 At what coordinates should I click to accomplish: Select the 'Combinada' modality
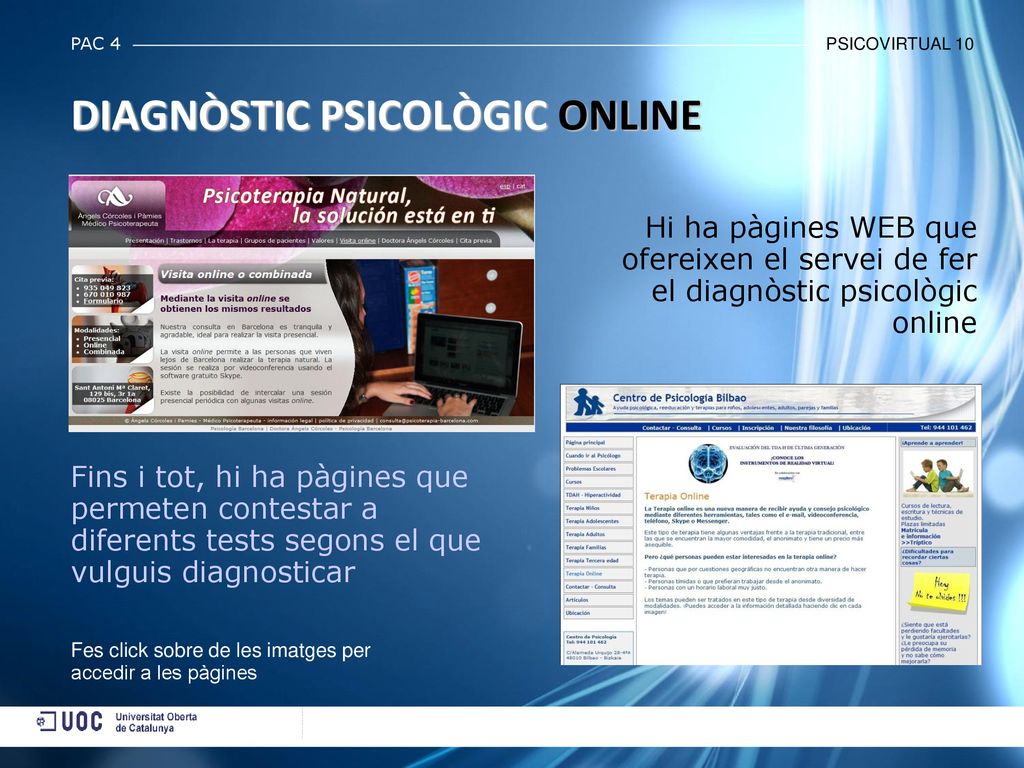coord(104,352)
